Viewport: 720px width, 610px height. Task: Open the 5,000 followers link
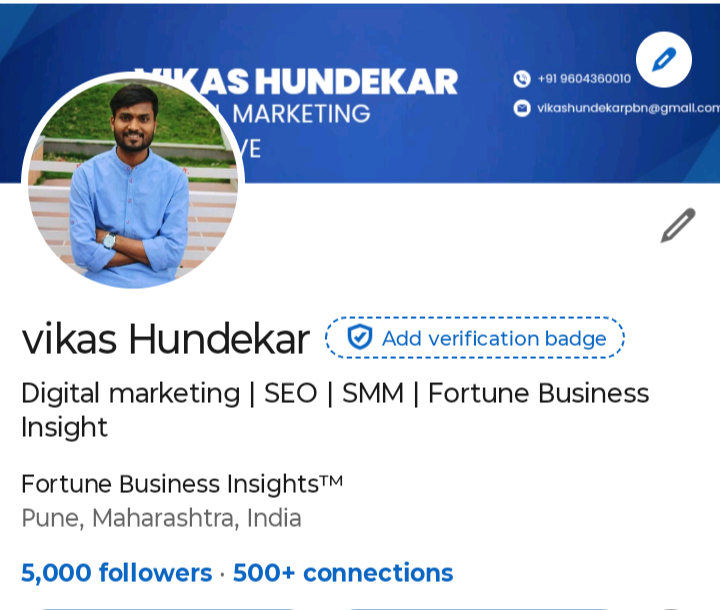tap(116, 573)
